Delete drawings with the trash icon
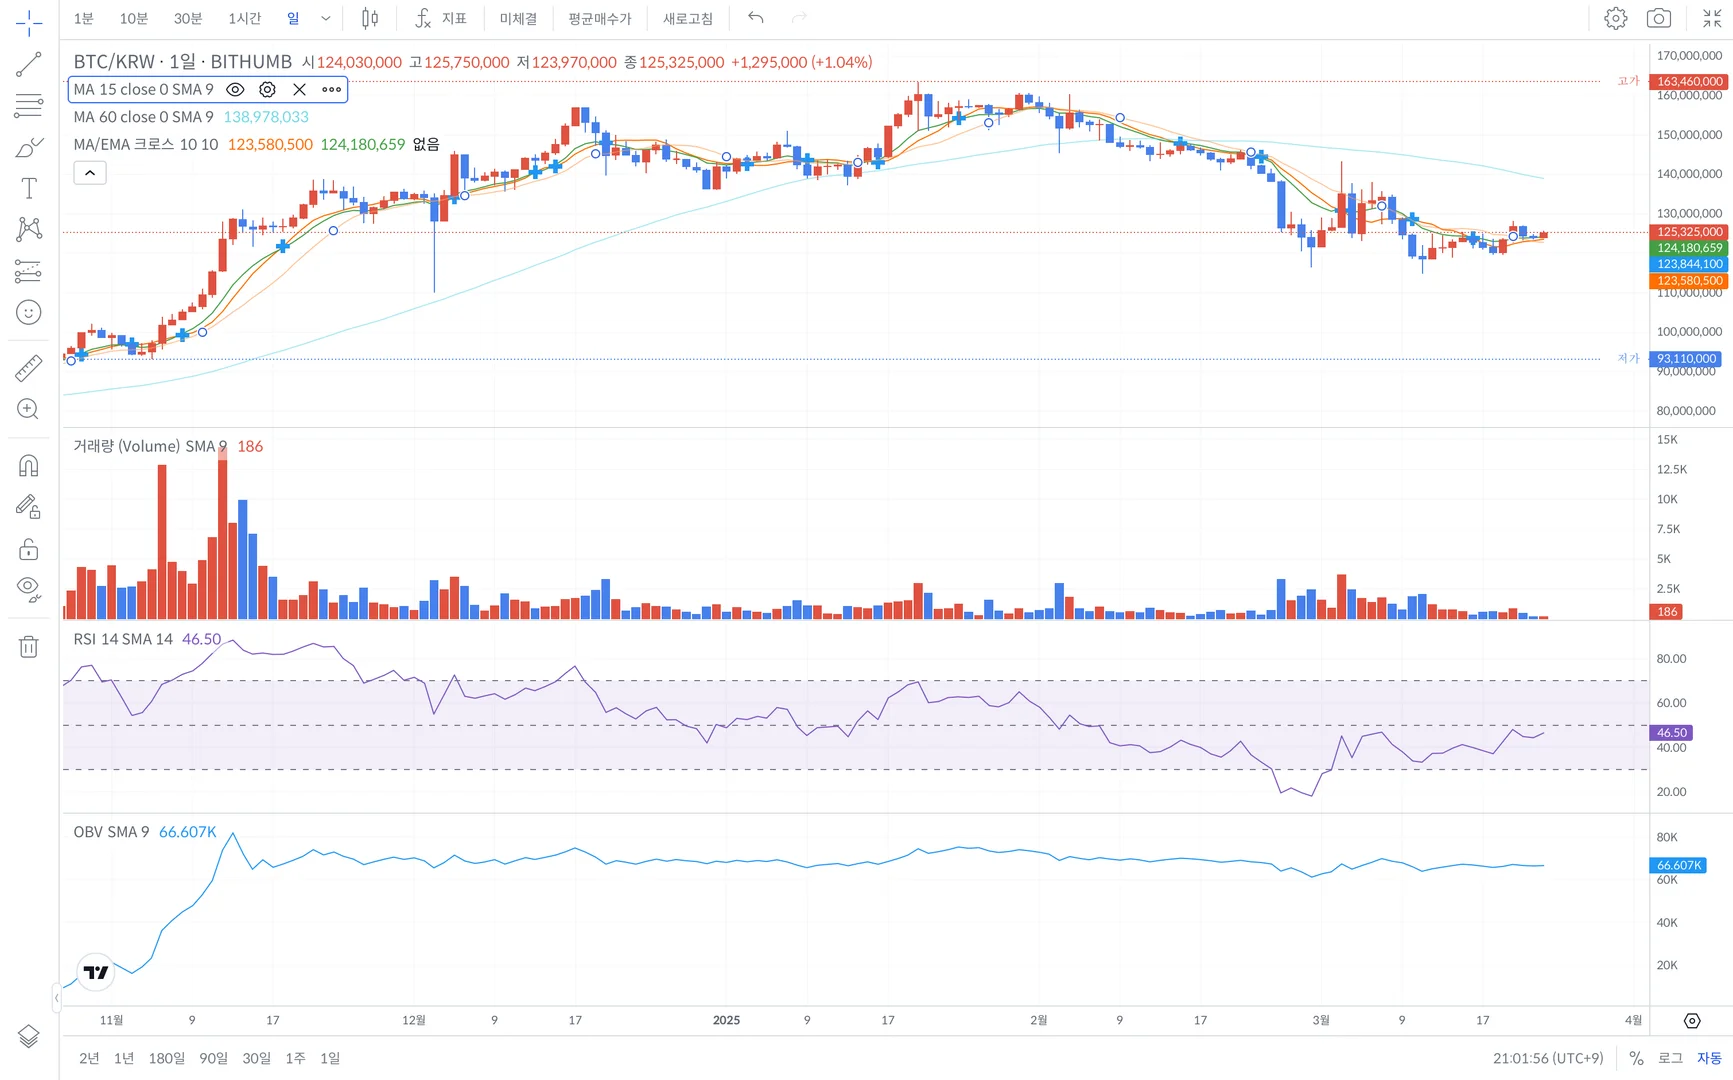Viewport: 1733px width, 1080px height. [29, 647]
